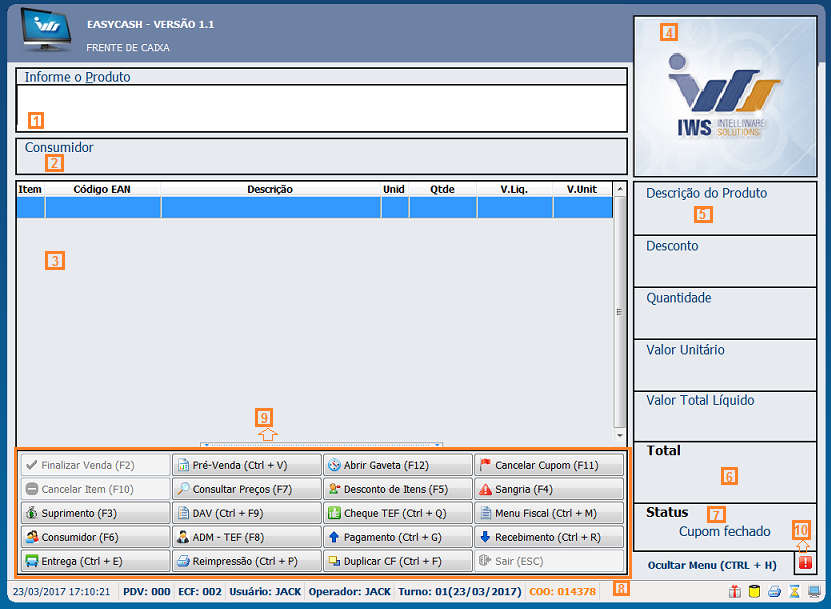Click the printer icon in status bar

coord(775,591)
